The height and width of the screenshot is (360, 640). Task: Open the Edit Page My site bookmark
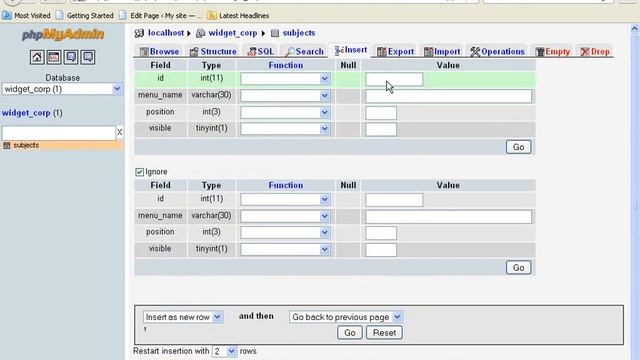[x=161, y=16]
